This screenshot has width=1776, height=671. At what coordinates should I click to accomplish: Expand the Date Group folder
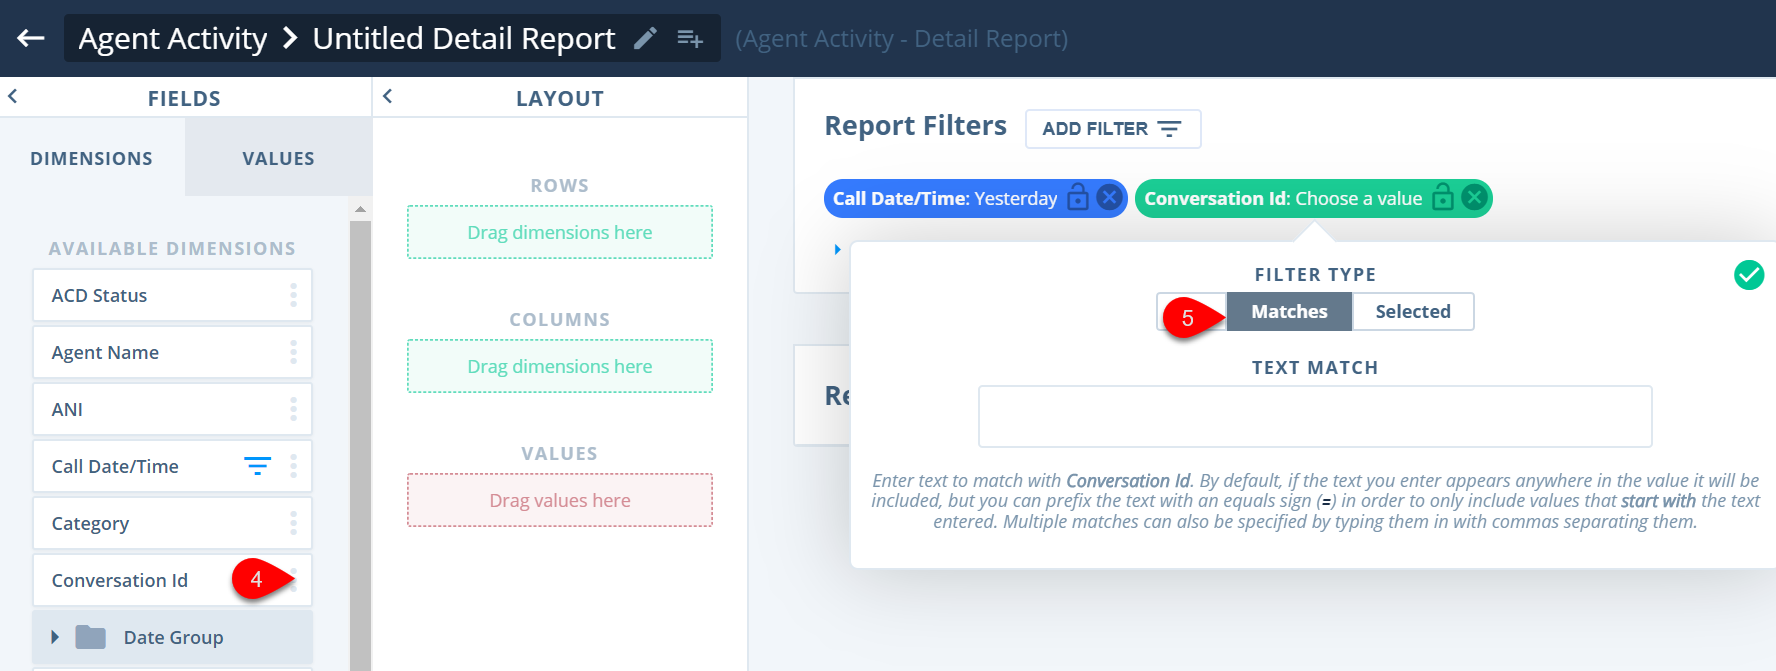[x=55, y=637]
